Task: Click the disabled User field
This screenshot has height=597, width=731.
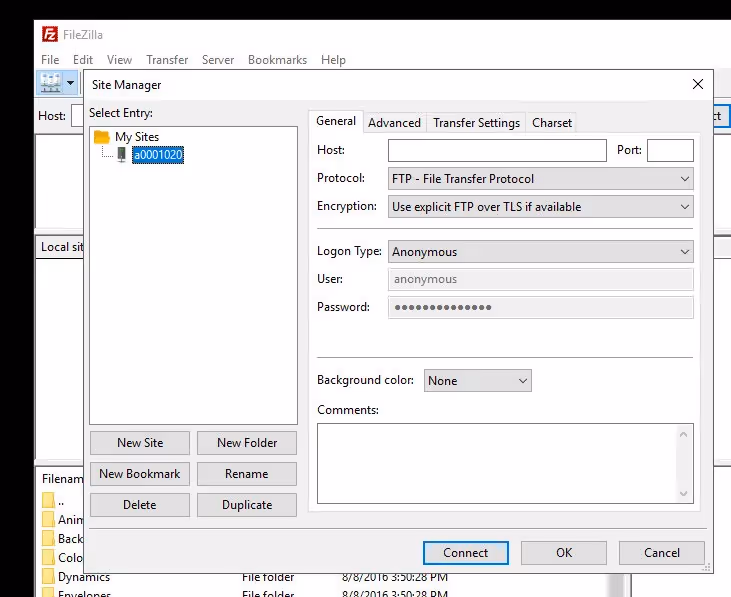Action: [540, 279]
